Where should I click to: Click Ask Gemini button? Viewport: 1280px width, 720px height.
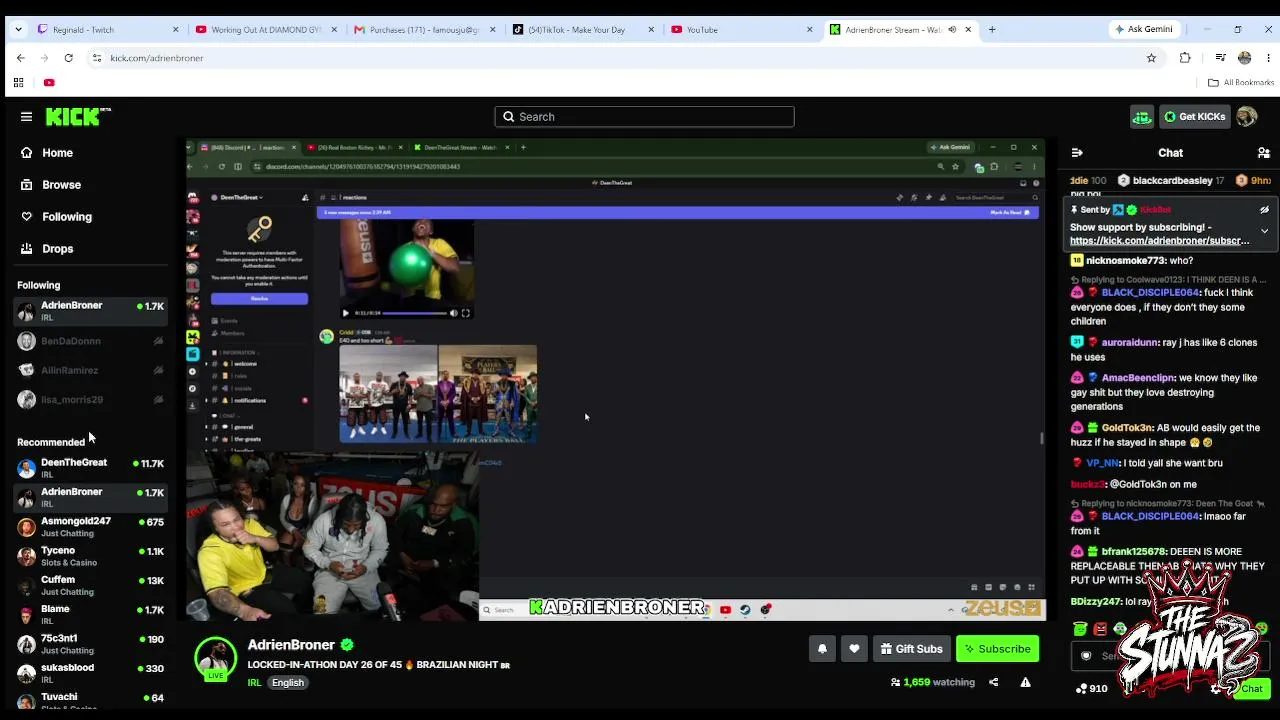[1144, 30]
